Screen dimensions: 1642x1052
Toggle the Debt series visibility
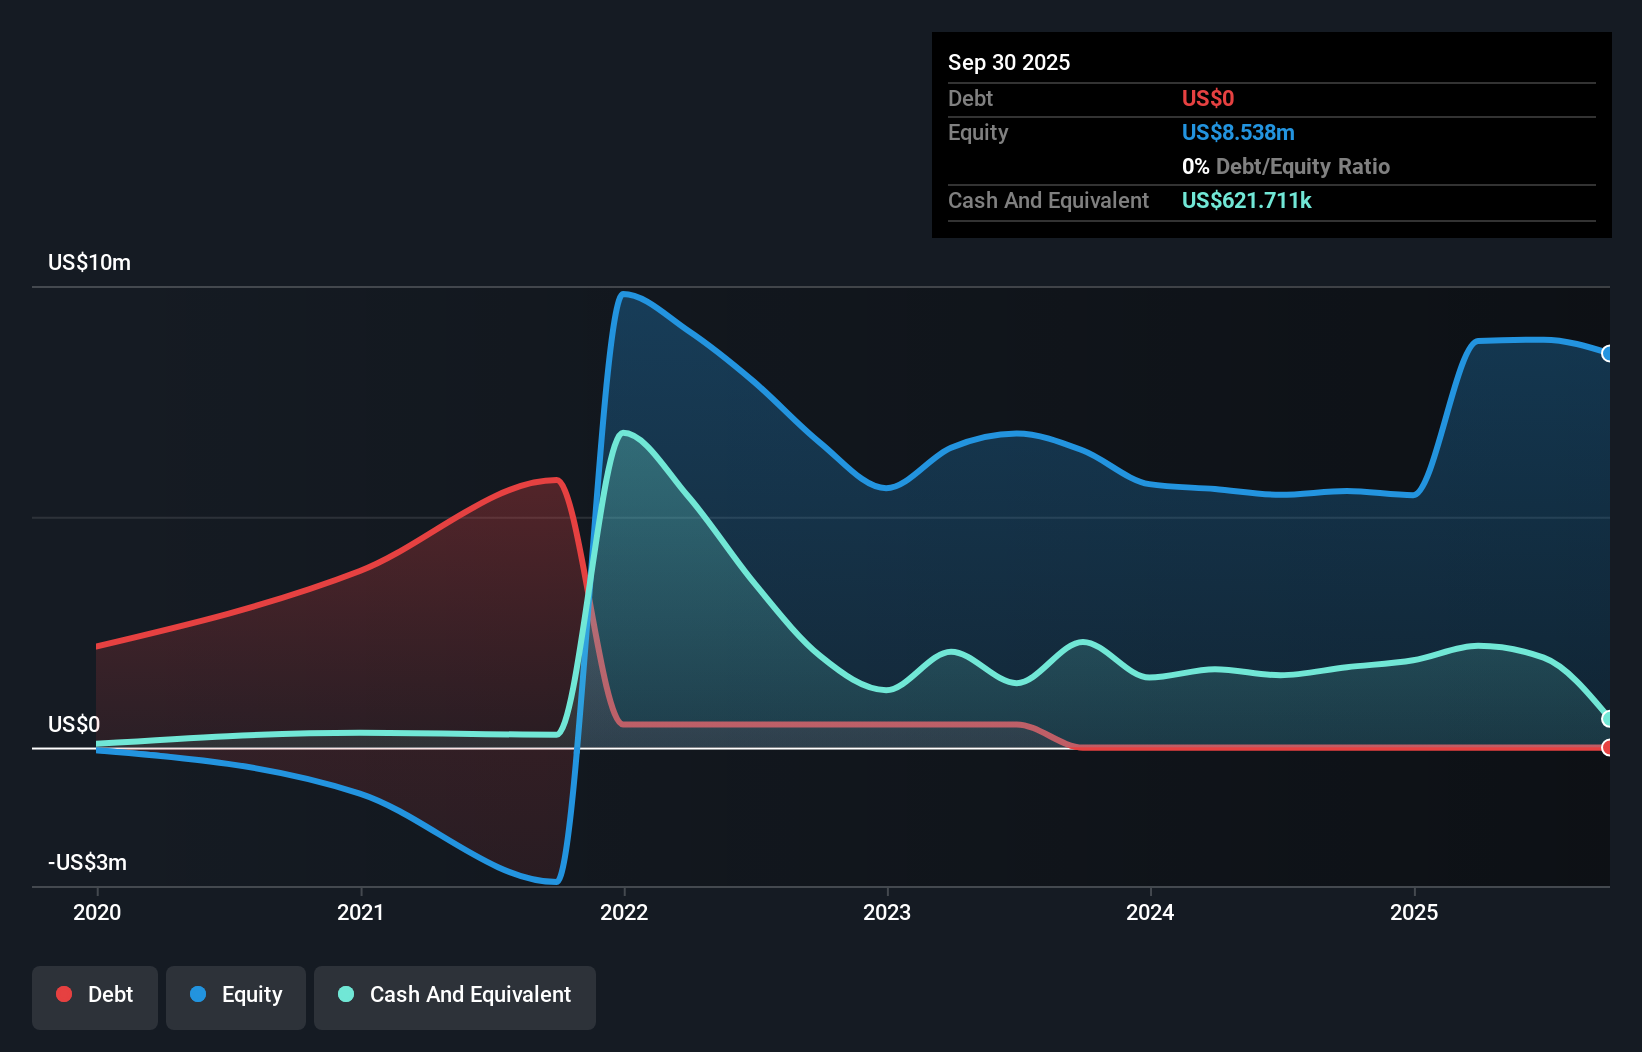(94, 993)
